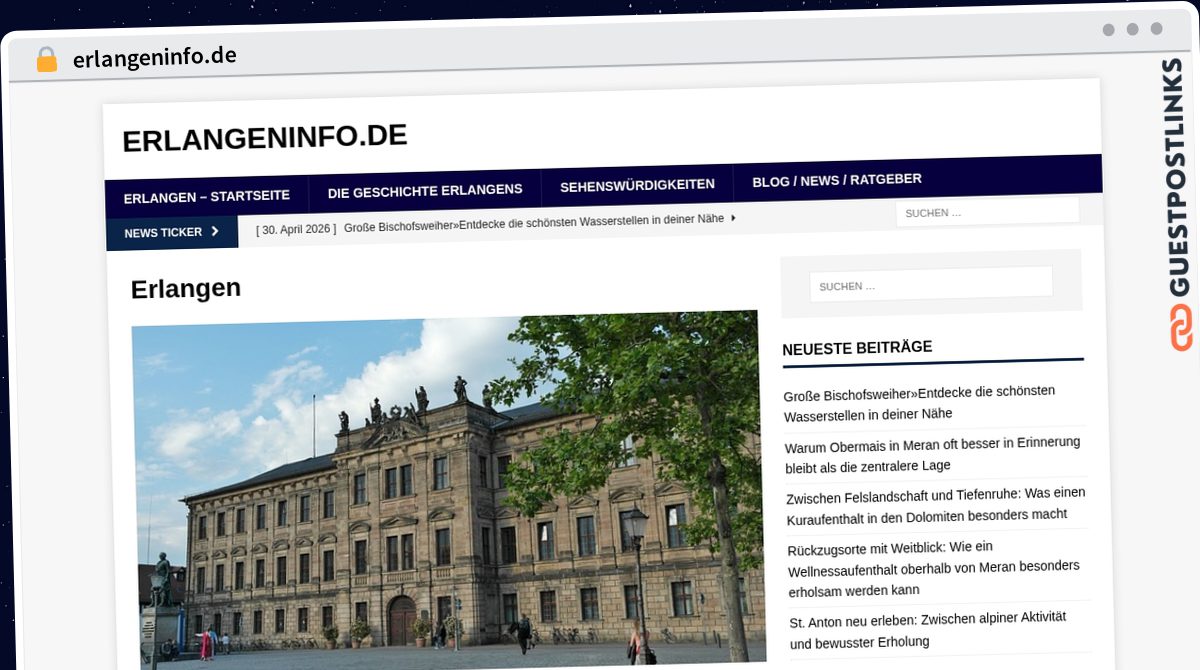Open sidebar post Große Bischofsweiher Wasserstellen
Viewport: 1200px width, 670px height.
(x=920, y=402)
